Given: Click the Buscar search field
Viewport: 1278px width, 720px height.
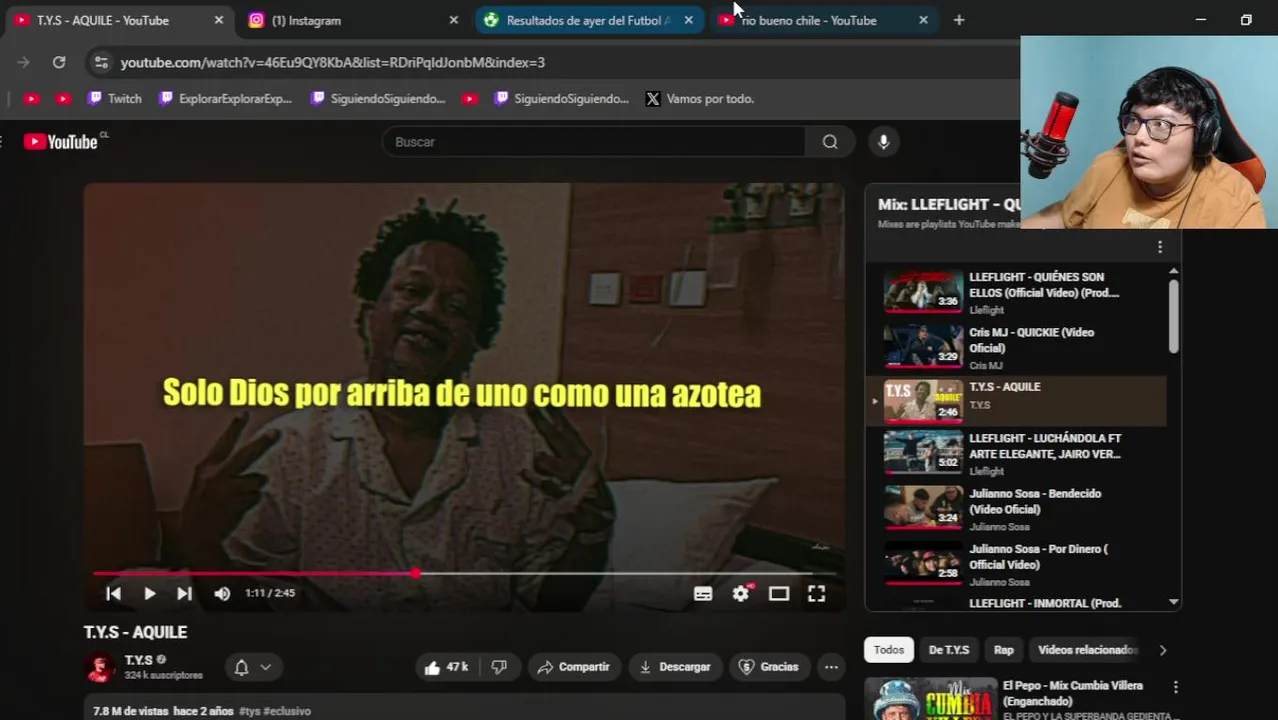Looking at the screenshot, I should pyautogui.click(x=594, y=142).
